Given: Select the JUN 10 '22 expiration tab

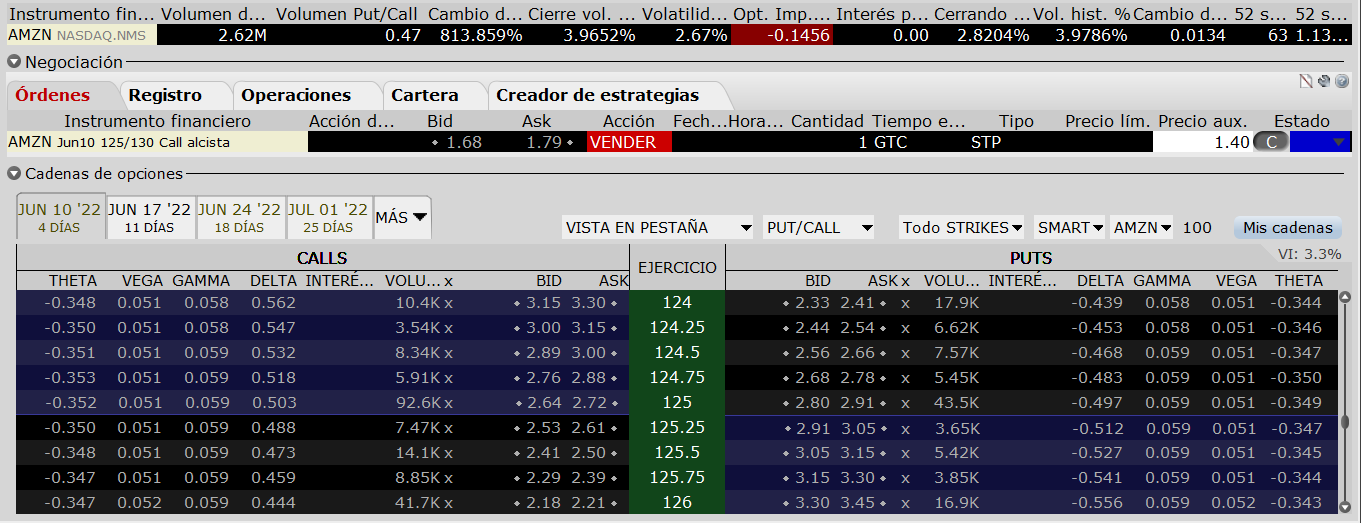Looking at the screenshot, I should coord(60,217).
